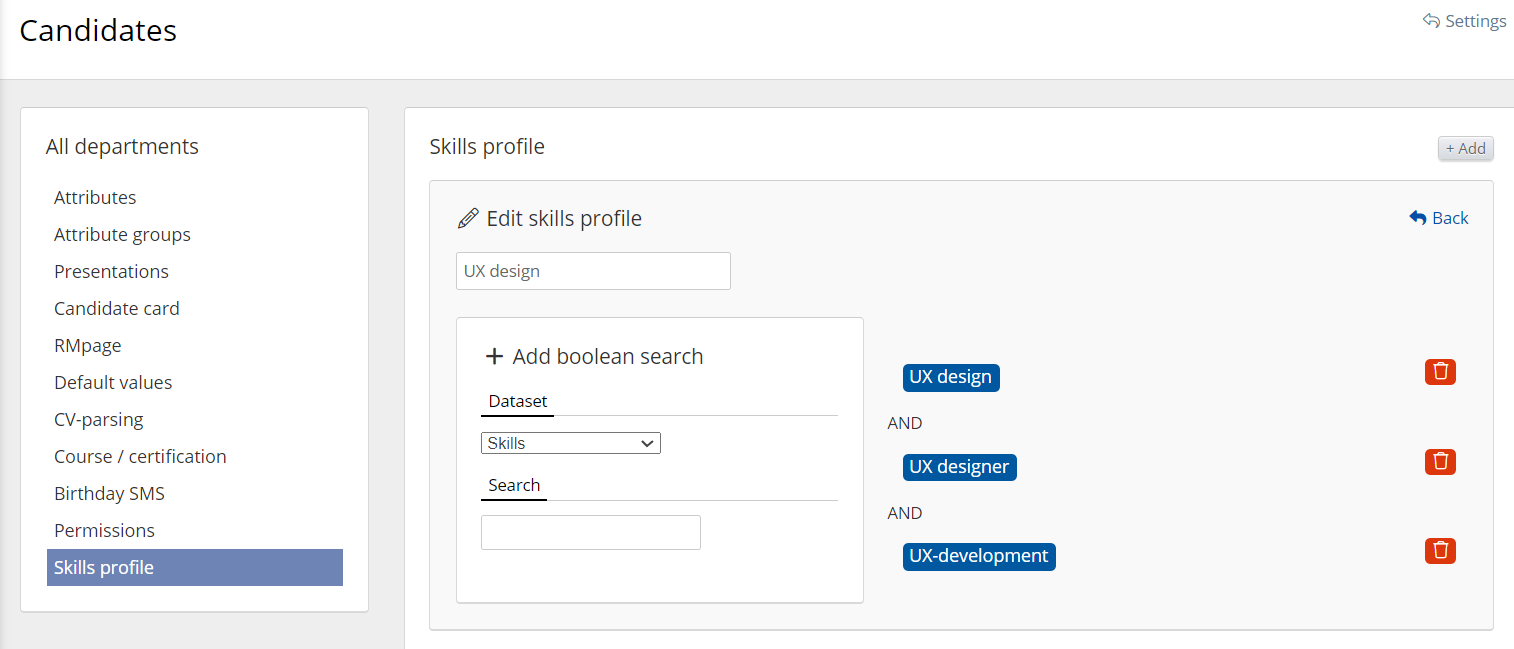Click the UX-development blue tag
This screenshot has height=649, width=1514.
coord(978,556)
